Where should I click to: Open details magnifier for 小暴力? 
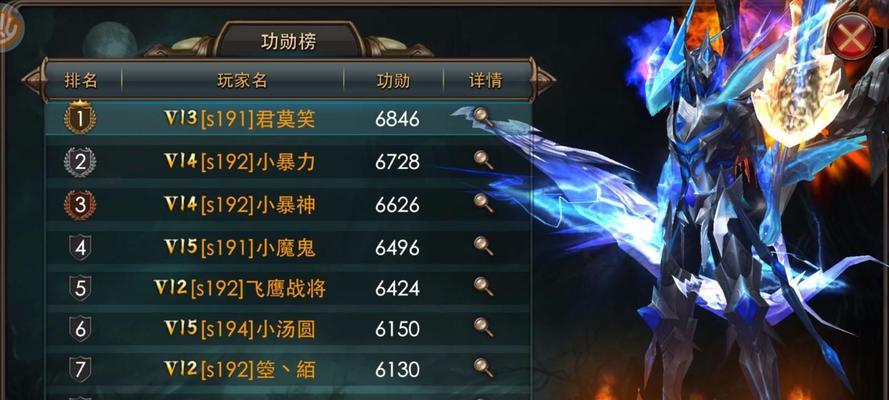(x=483, y=160)
